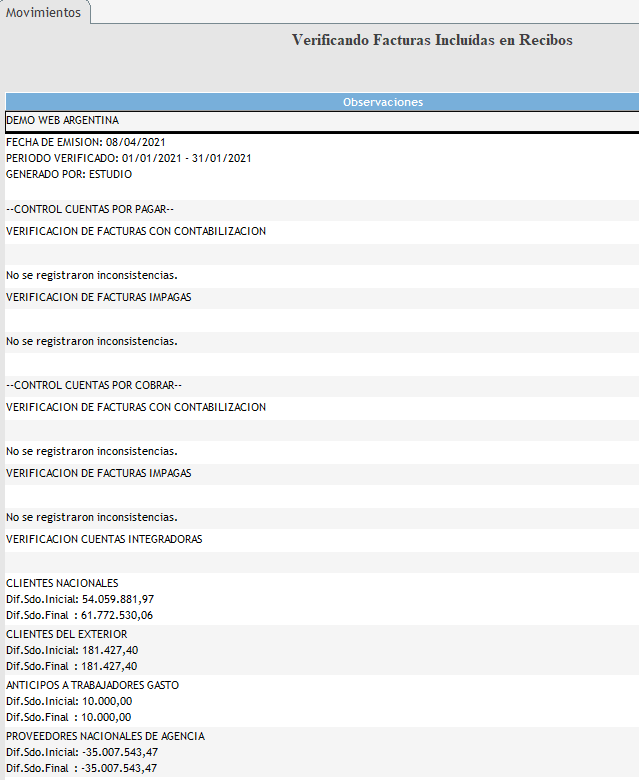
Task: Select the GENERADO POR: ESTUDIO line
Action: [x=69, y=174]
